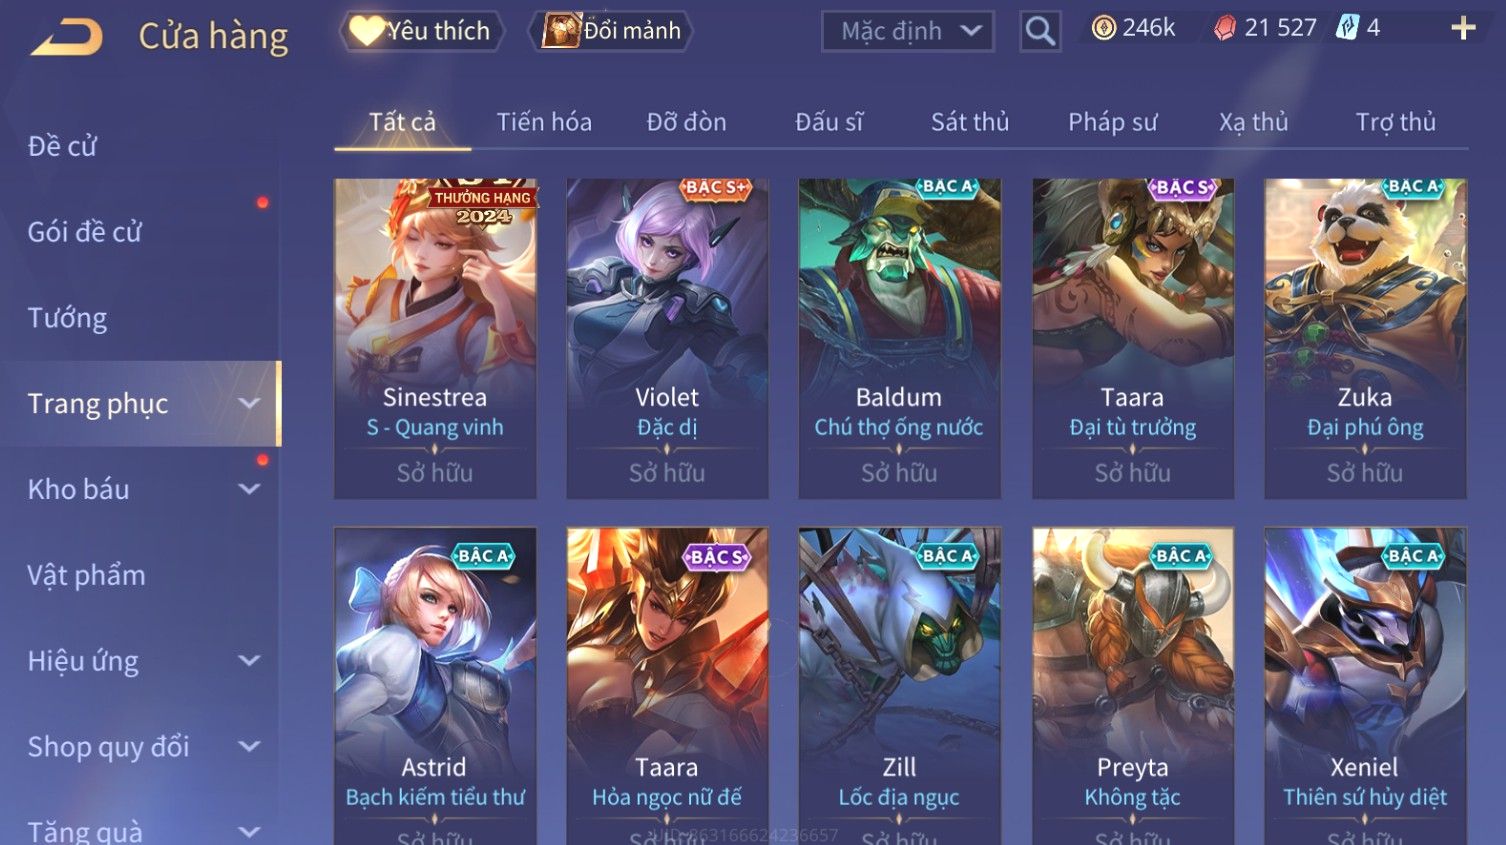Select the Tiến hóa tab
Screen dimensions: 1506x845
[544, 122]
